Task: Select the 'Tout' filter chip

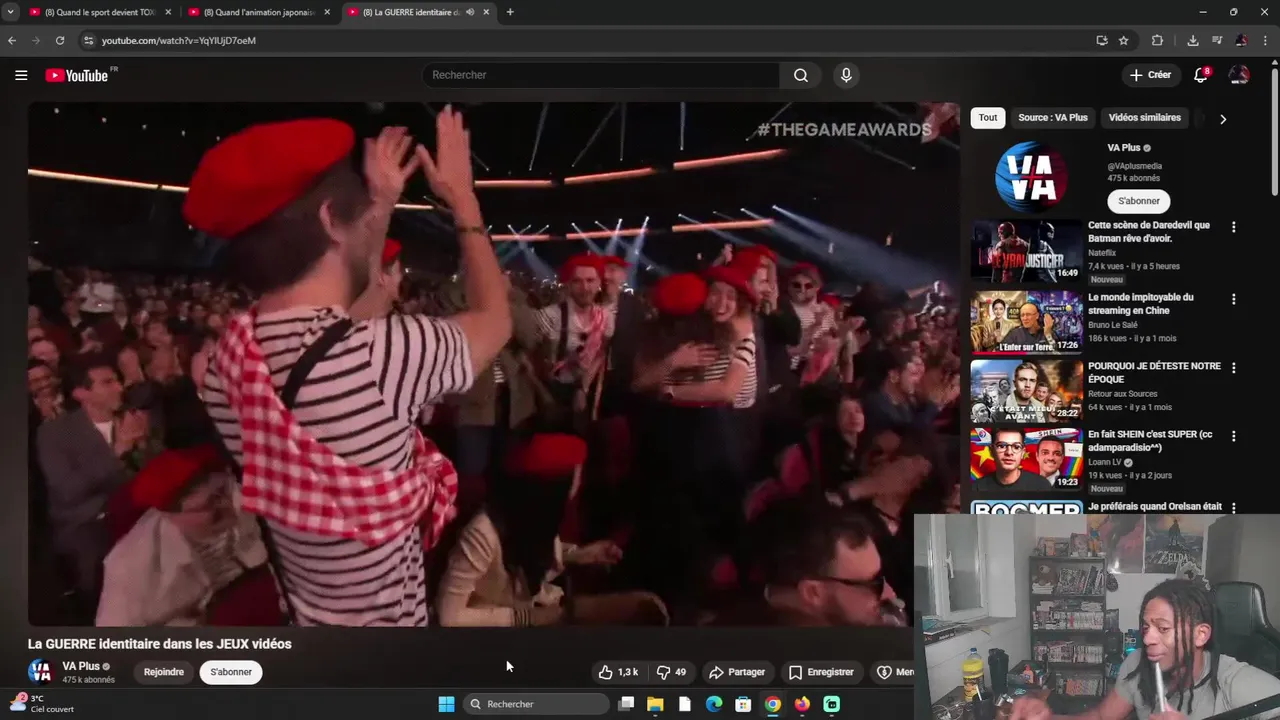Action: click(988, 118)
